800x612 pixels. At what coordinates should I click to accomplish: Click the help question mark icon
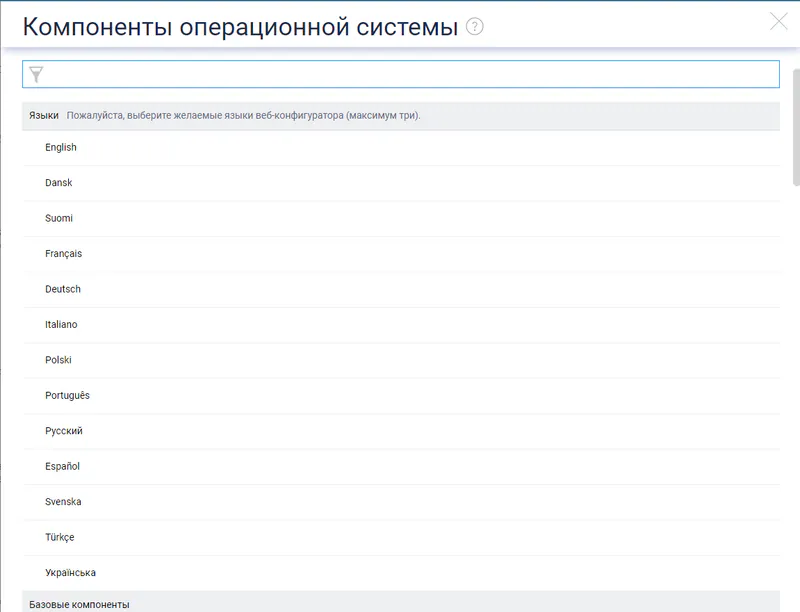[474, 26]
